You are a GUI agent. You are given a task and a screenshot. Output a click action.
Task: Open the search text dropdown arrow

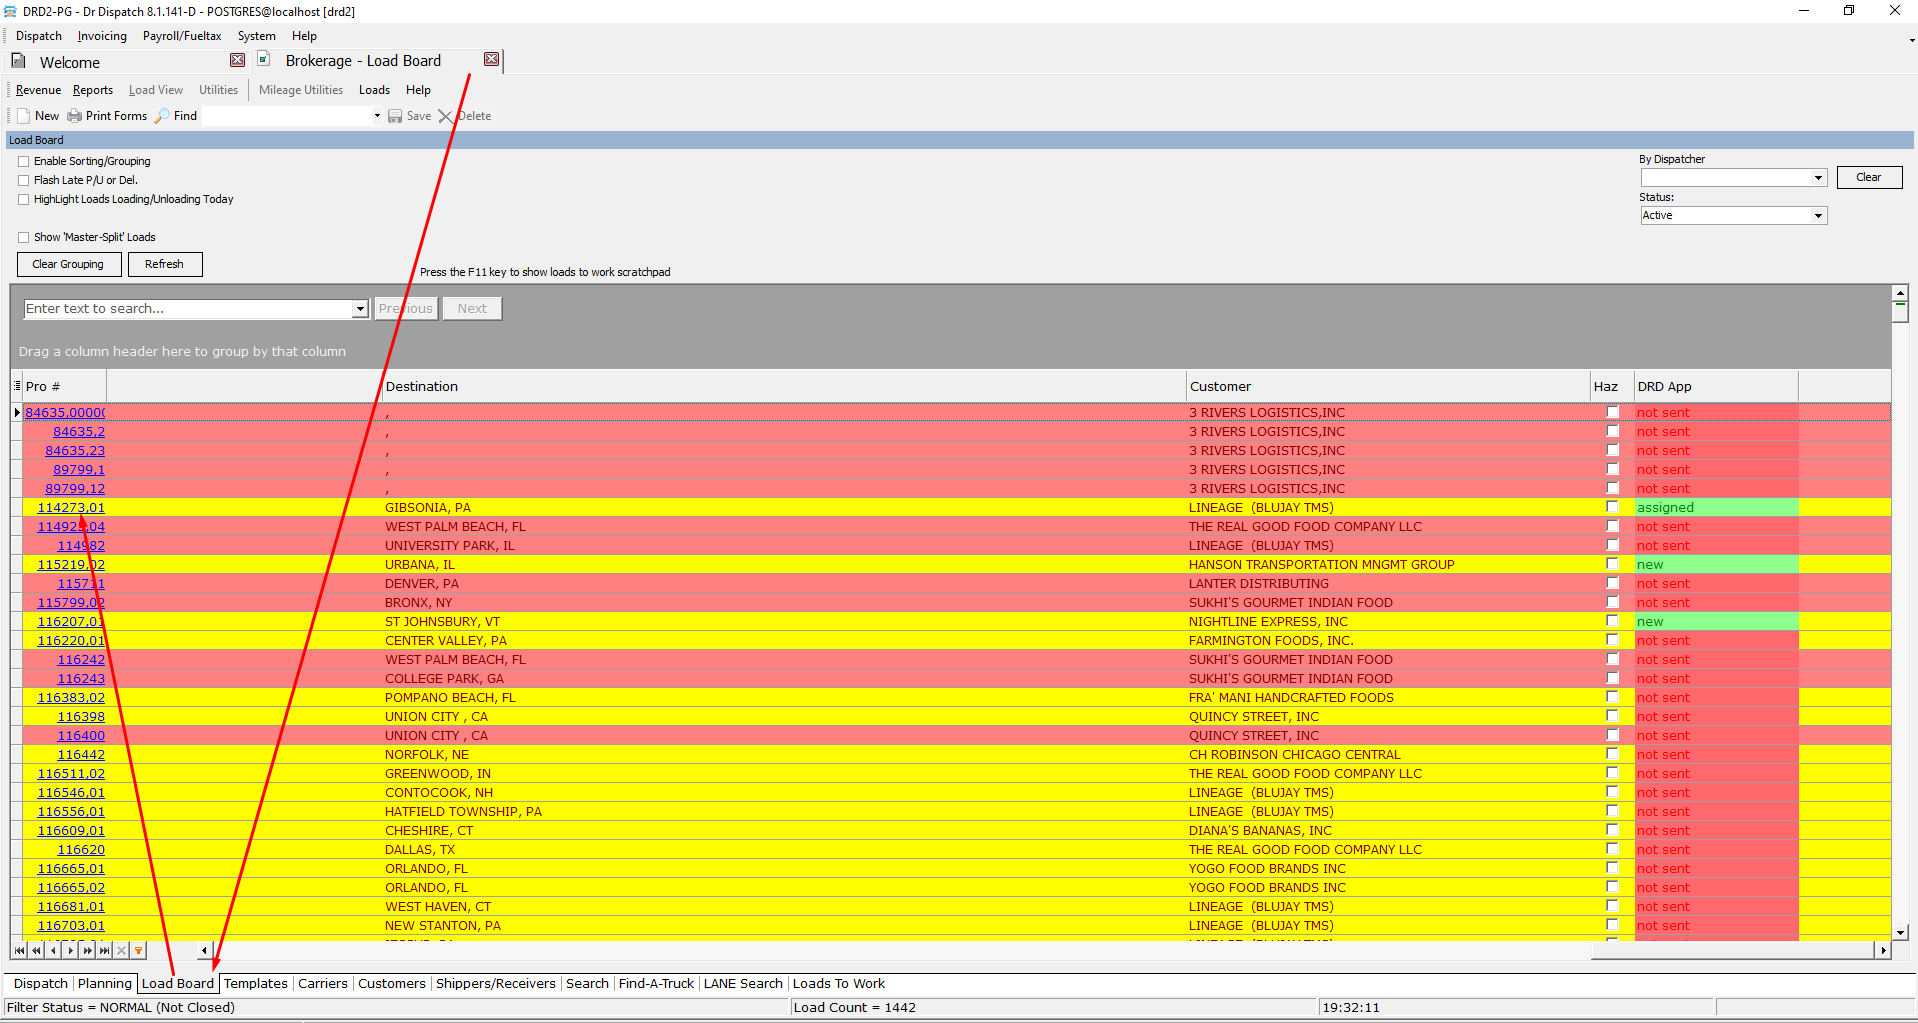[360, 309]
